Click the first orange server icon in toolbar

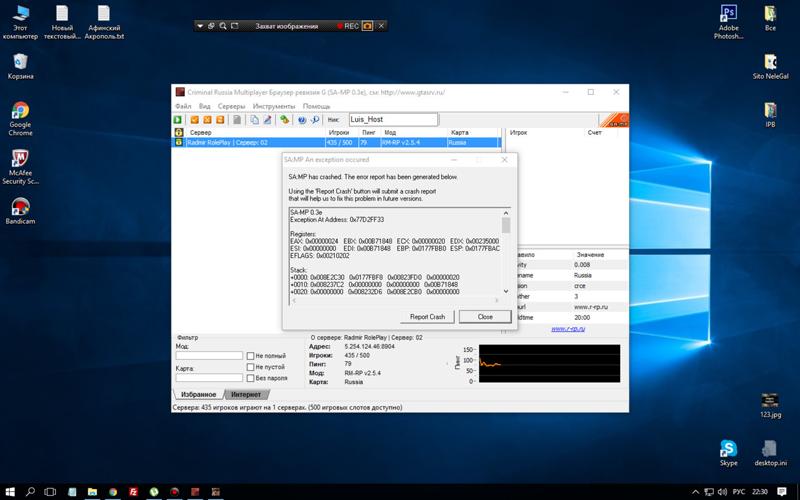[194, 119]
